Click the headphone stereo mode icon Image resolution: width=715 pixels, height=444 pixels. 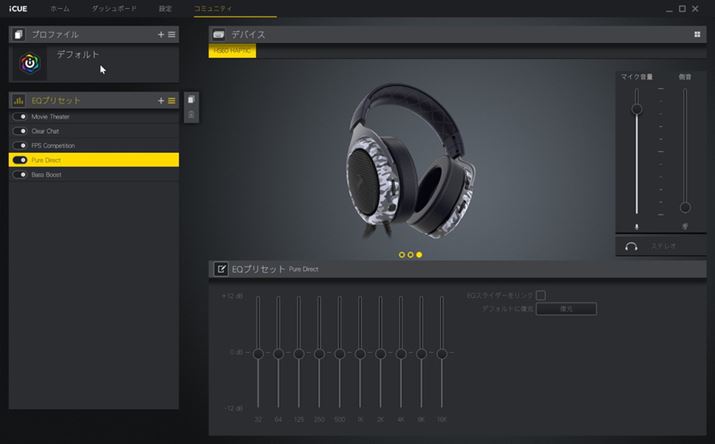631,245
